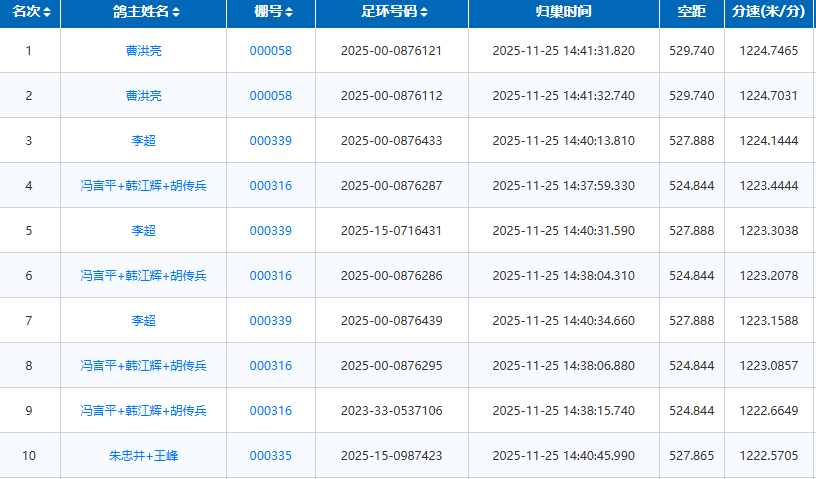Open owner 曹洪亮 in rank 1 row
Viewport: 816px width, 479px height.
143,51
